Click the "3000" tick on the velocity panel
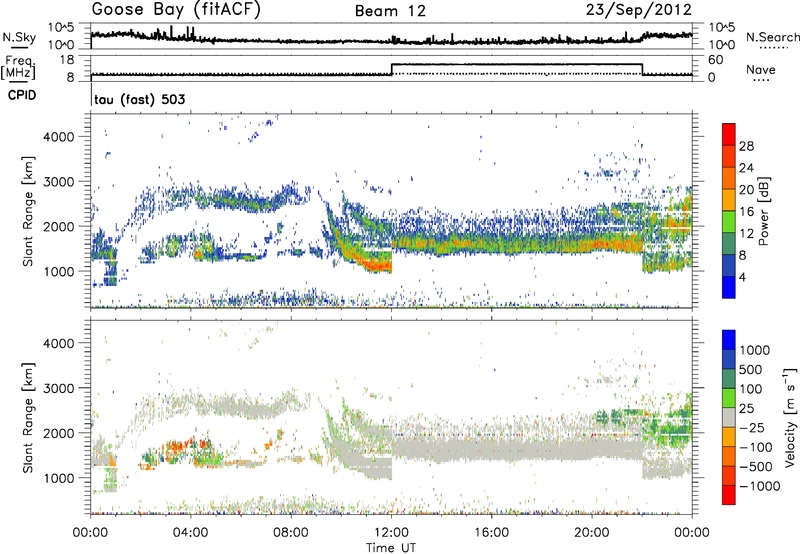The height and width of the screenshot is (554, 800). 59,388
